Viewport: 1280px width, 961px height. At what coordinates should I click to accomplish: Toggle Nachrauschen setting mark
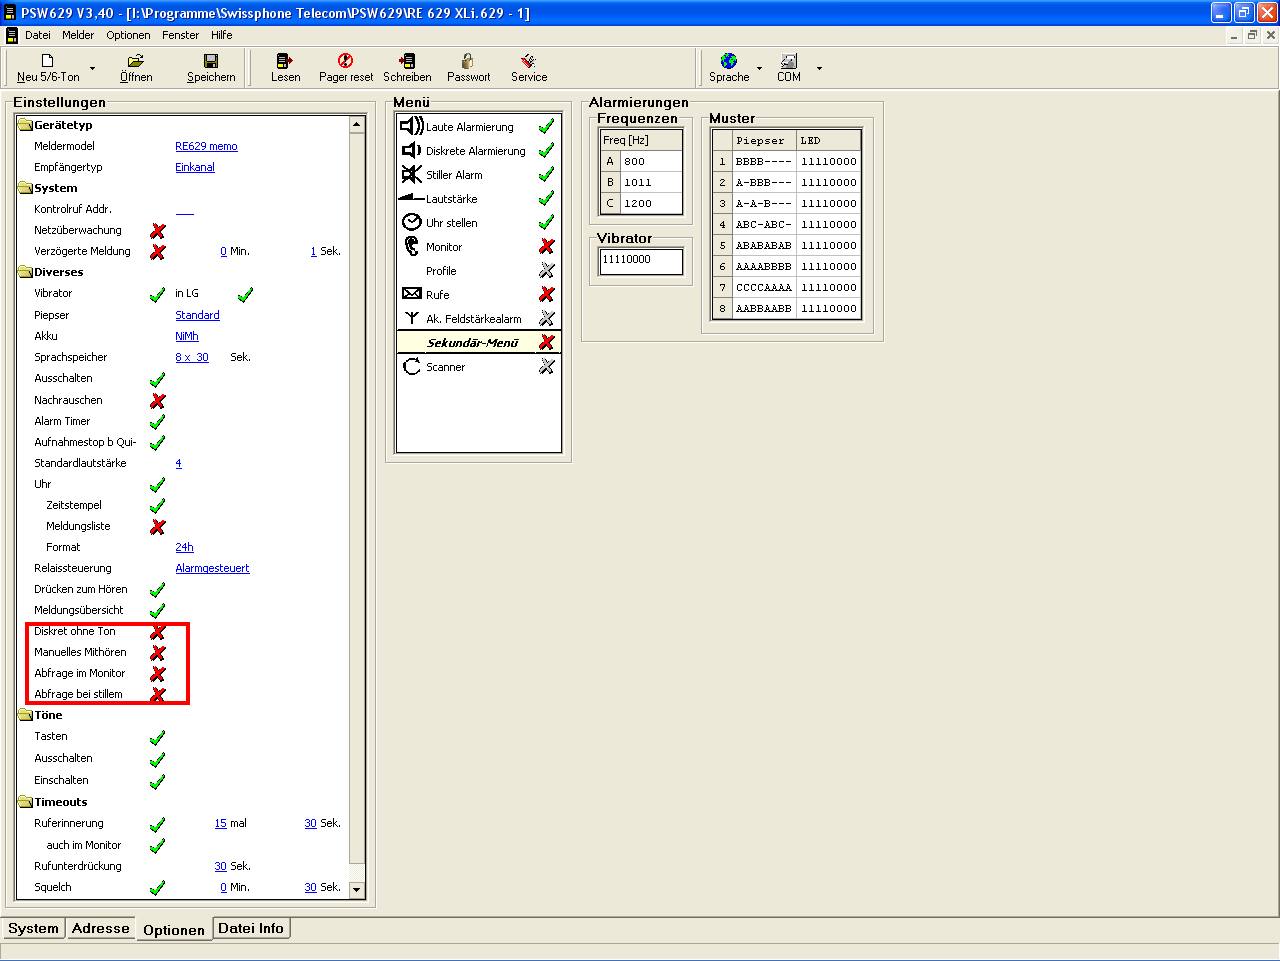[x=157, y=401]
